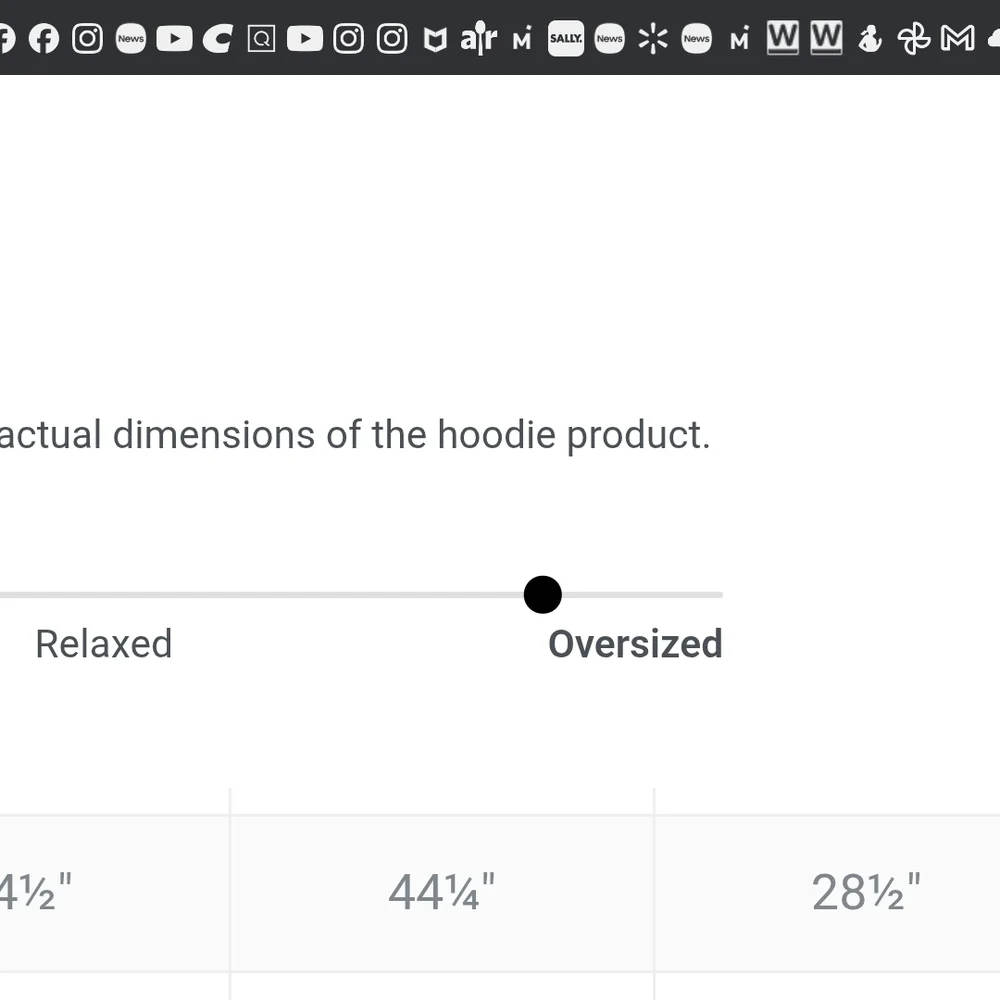This screenshot has height=1000, width=1000.
Task: Select the Relaxed fit option
Action: click(x=104, y=644)
